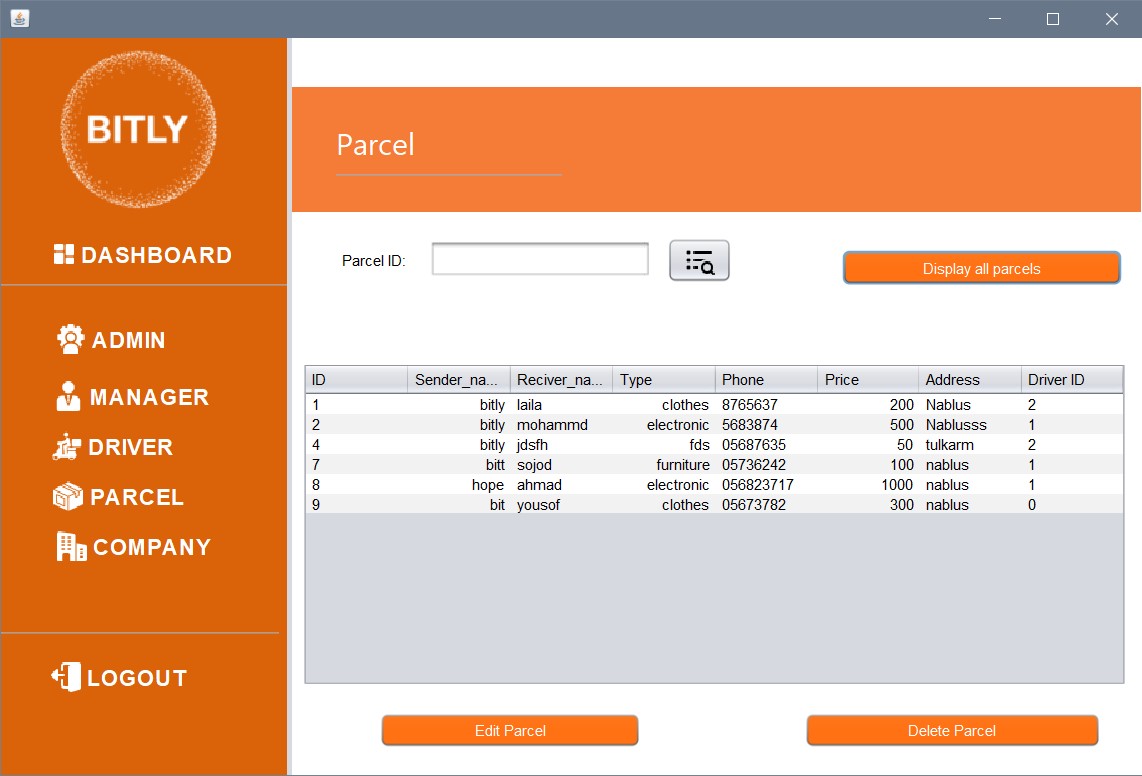The image size is (1142, 776).
Task: Click the Dashboard grid icon
Action: pos(63,254)
